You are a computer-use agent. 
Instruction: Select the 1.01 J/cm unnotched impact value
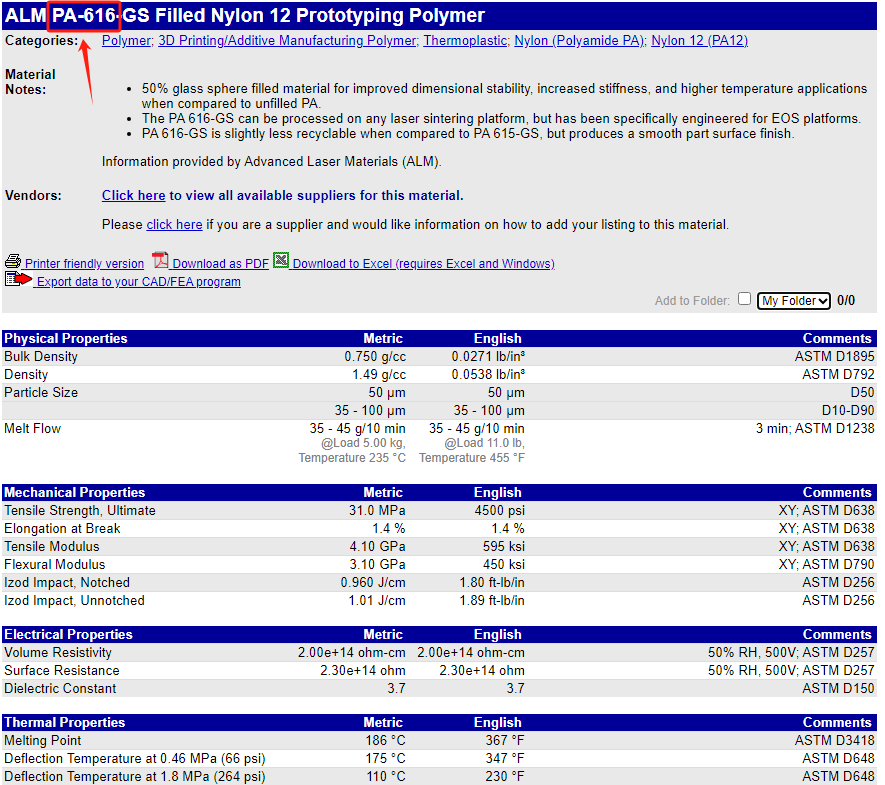click(x=377, y=601)
